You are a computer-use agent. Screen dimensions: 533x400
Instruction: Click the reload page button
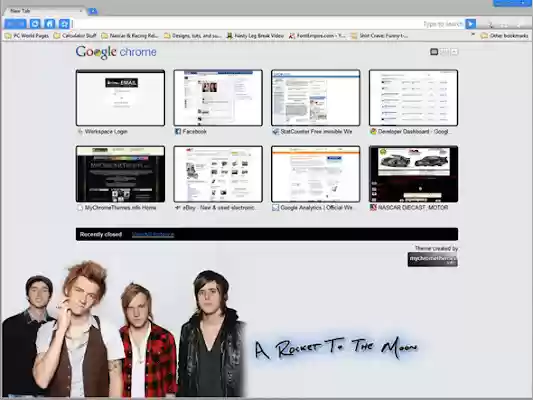point(35,24)
